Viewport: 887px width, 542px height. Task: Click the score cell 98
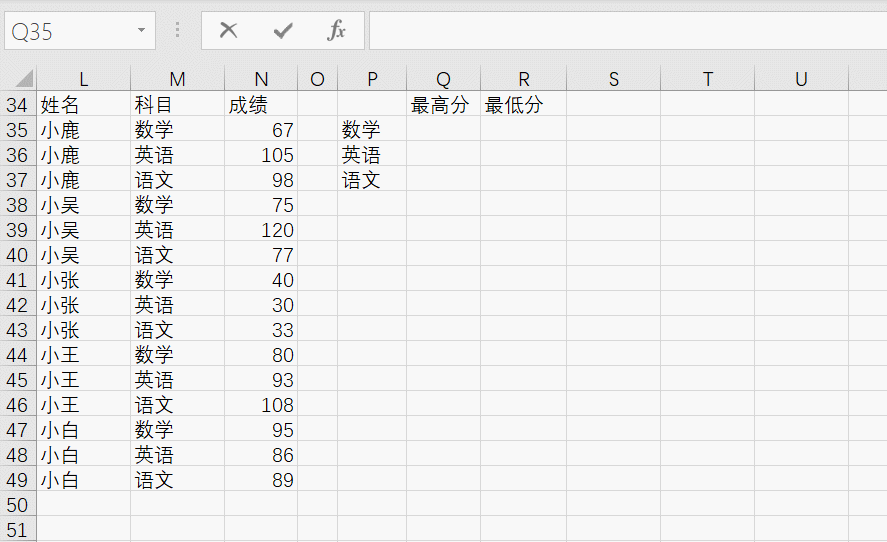(x=261, y=180)
